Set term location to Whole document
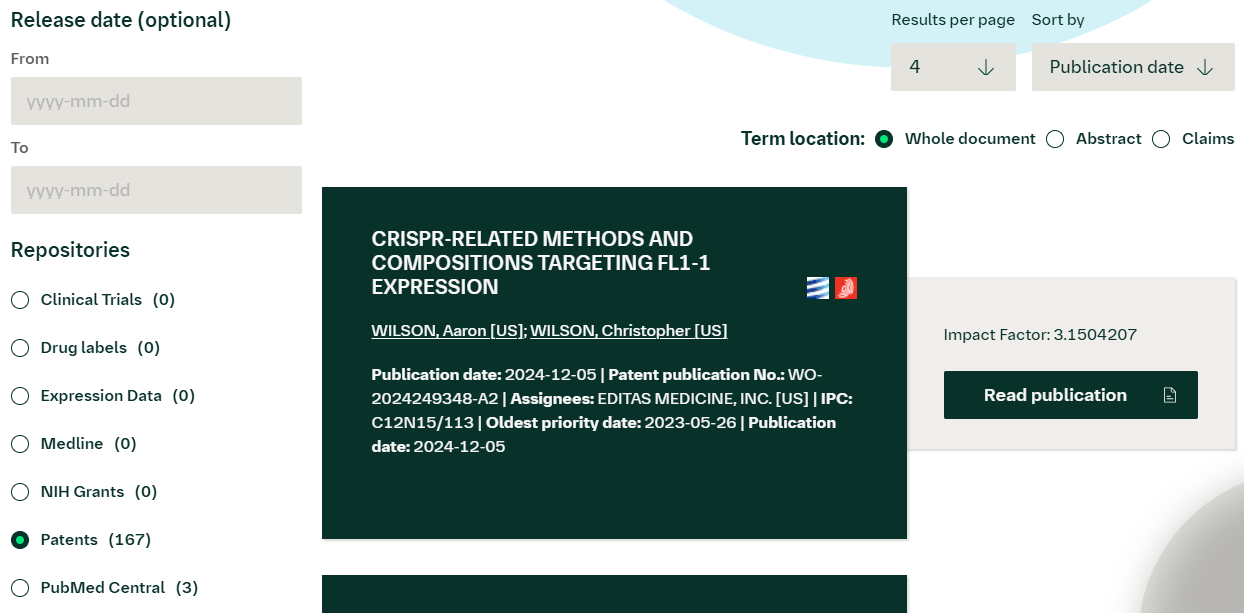This screenshot has width=1244, height=613. (x=884, y=139)
